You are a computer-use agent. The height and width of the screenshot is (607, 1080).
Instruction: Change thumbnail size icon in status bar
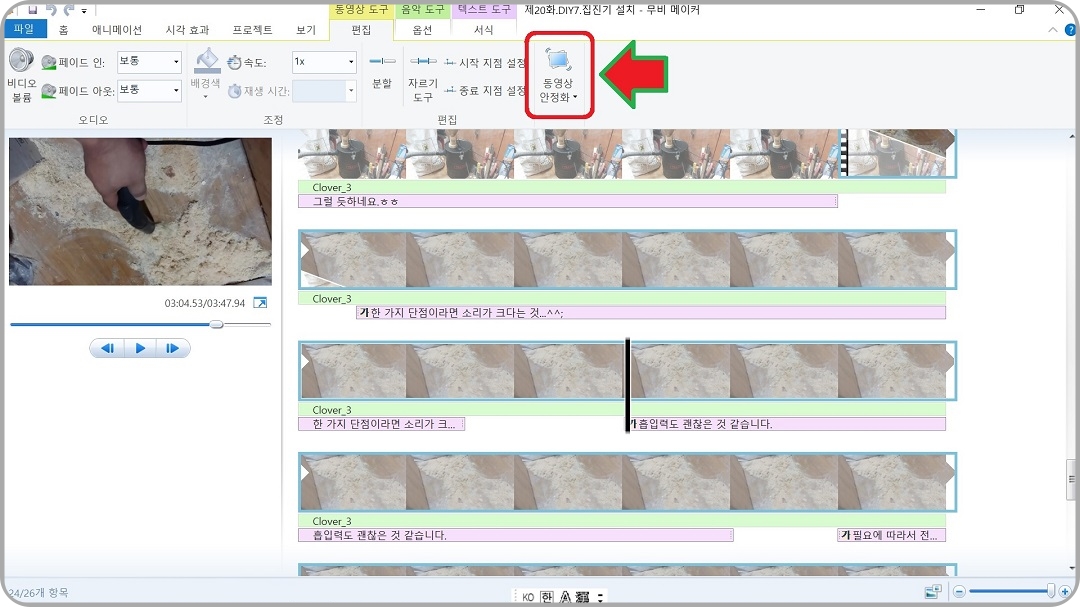point(933,591)
